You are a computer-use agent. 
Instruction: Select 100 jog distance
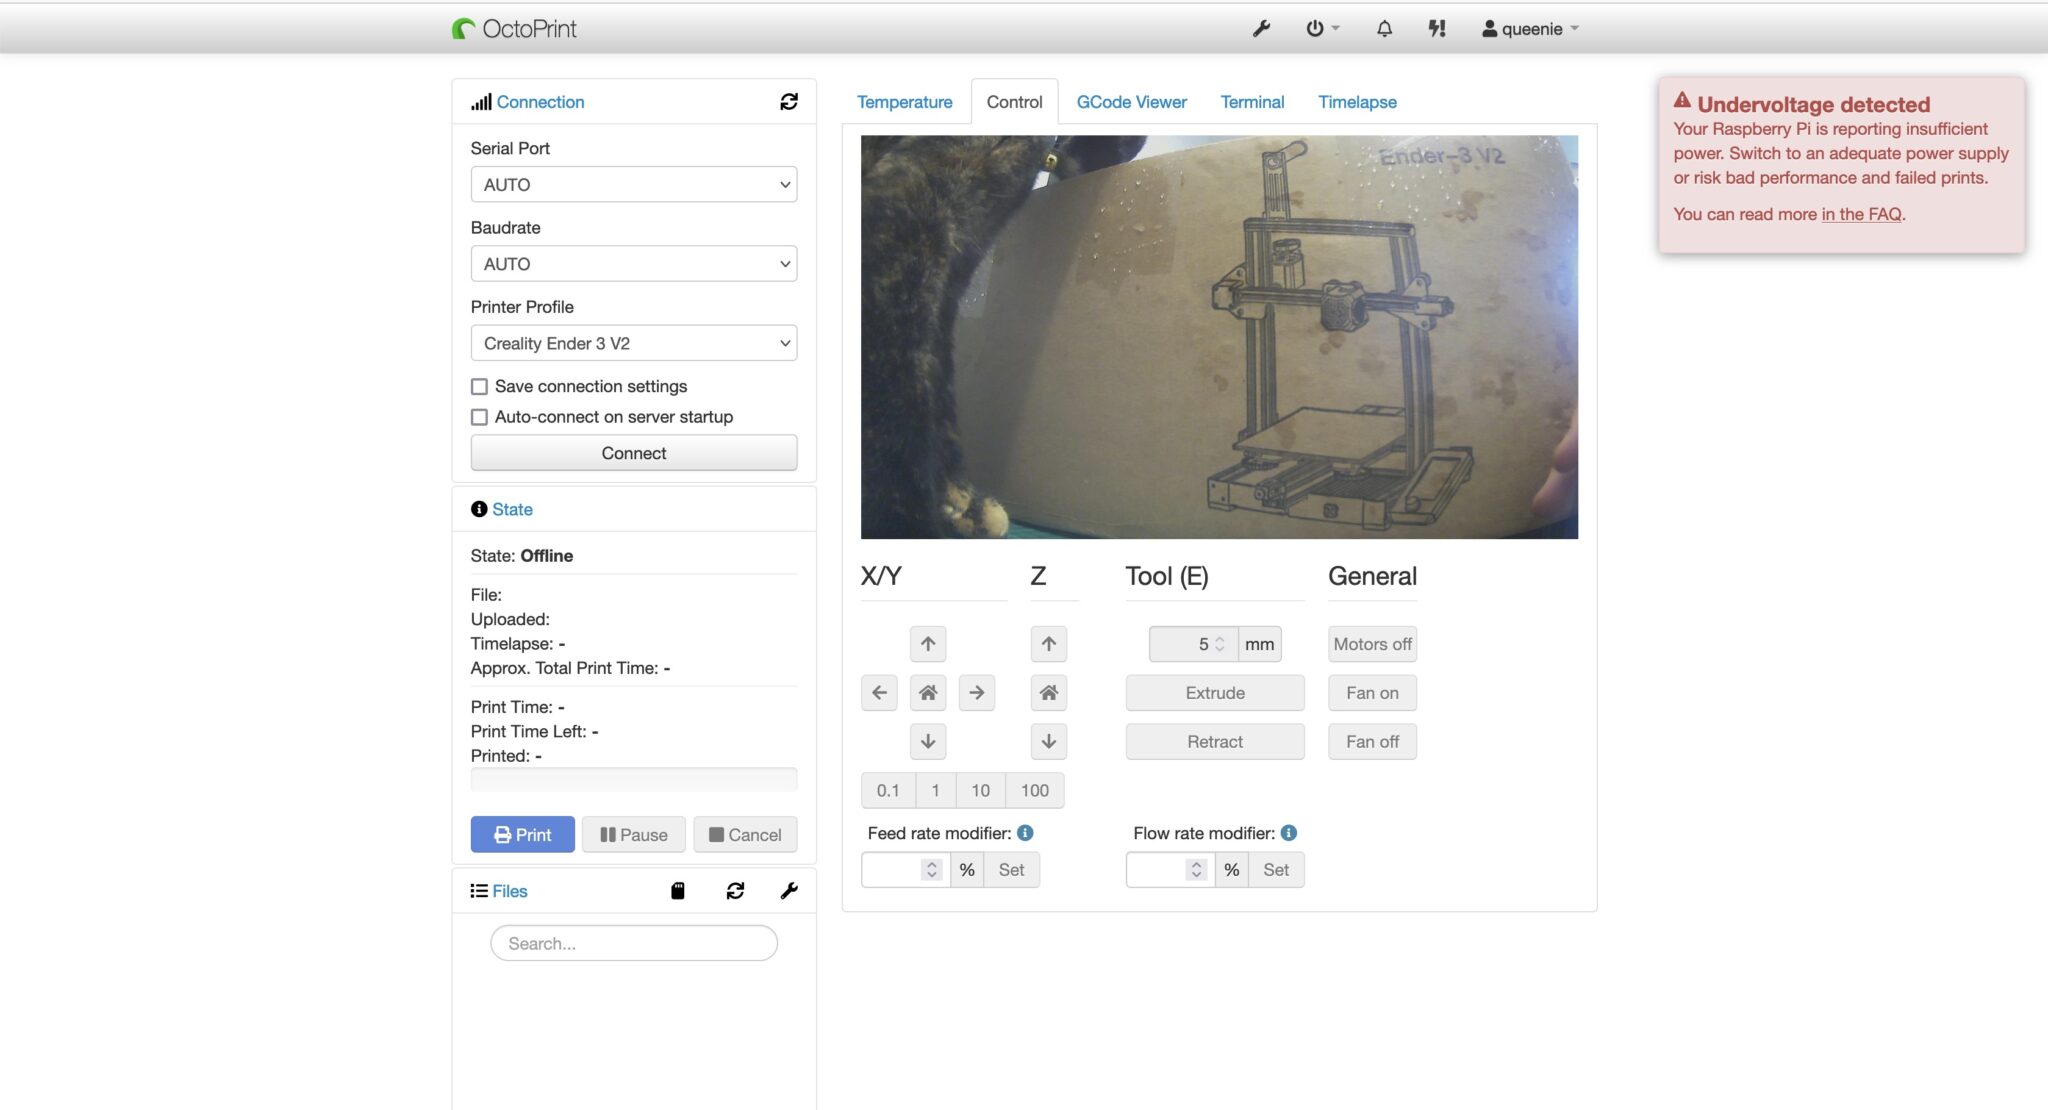click(x=1035, y=790)
